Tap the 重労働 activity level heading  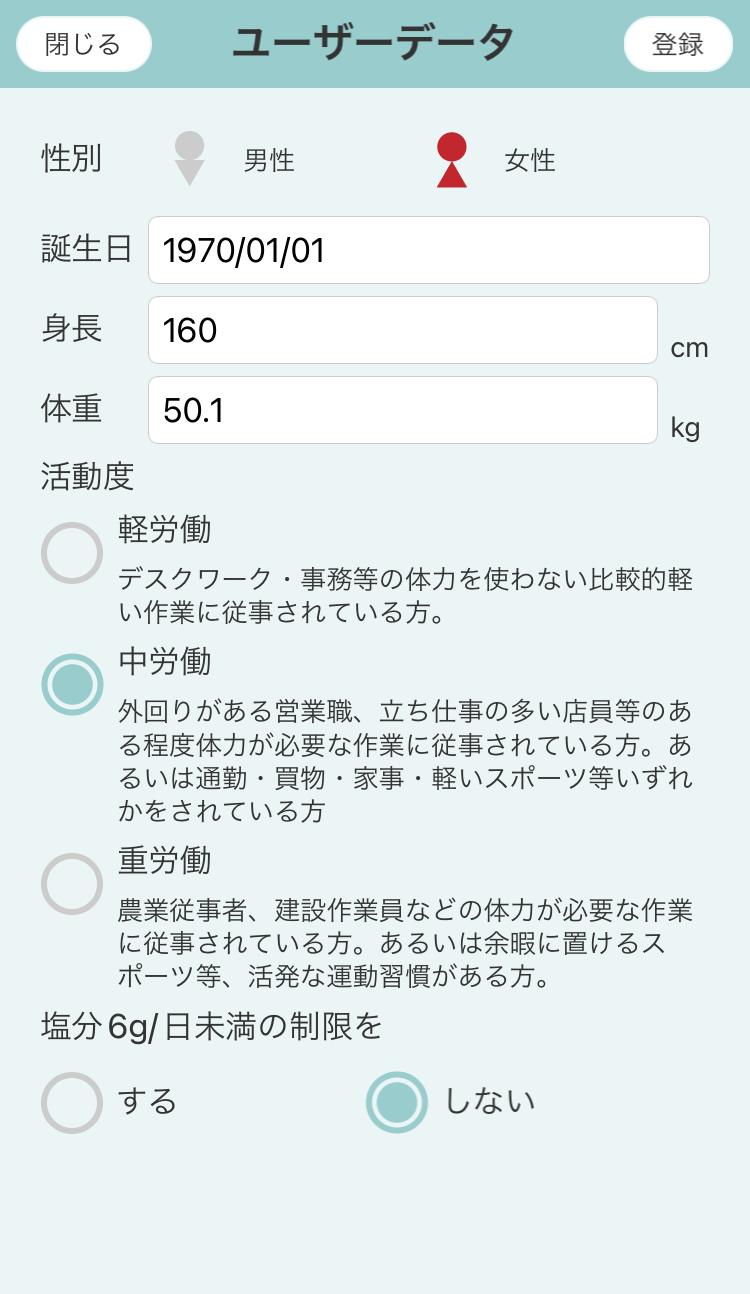[x=165, y=860]
